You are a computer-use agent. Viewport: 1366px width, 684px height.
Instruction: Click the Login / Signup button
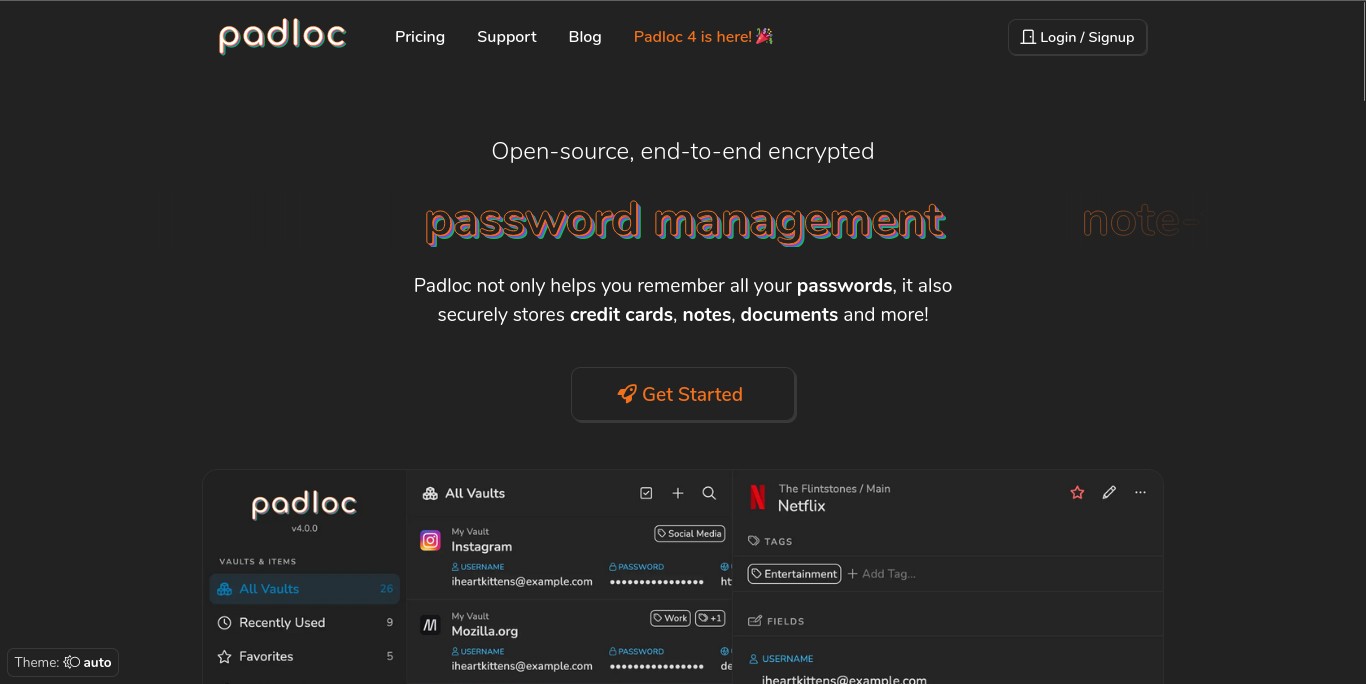pyautogui.click(x=1077, y=37)
